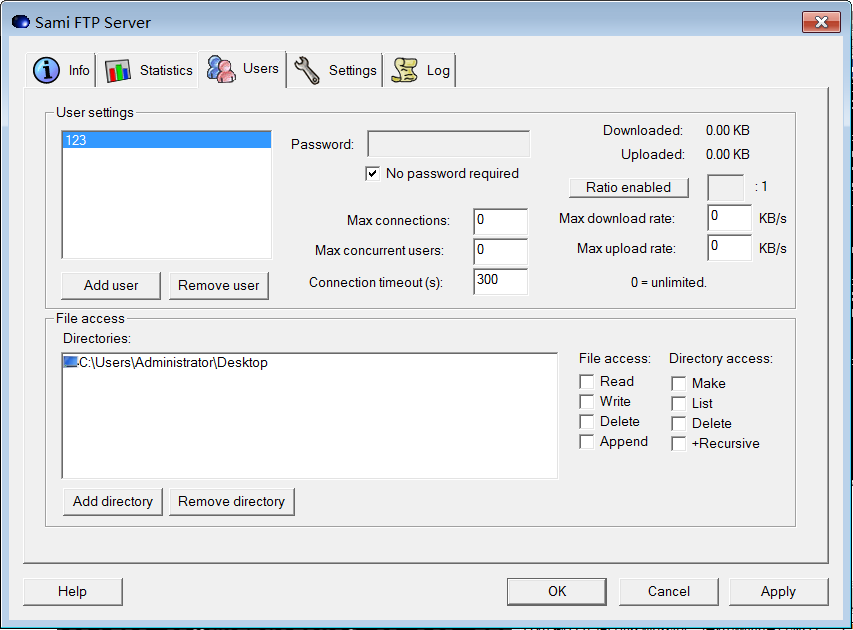Click the Desktop directory monitor icon
The width and height of the screenshot is (853, 630).
coord(70,362)
